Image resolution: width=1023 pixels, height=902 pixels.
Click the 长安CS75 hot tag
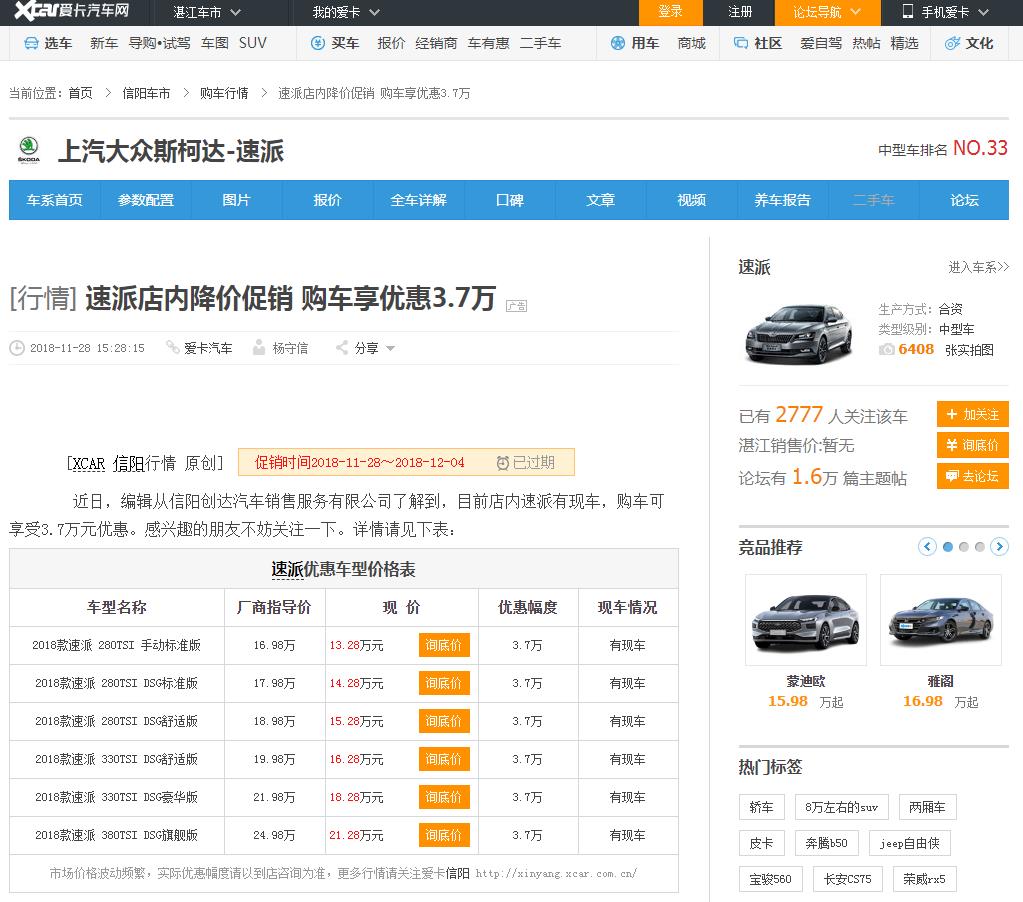(847, 879)
